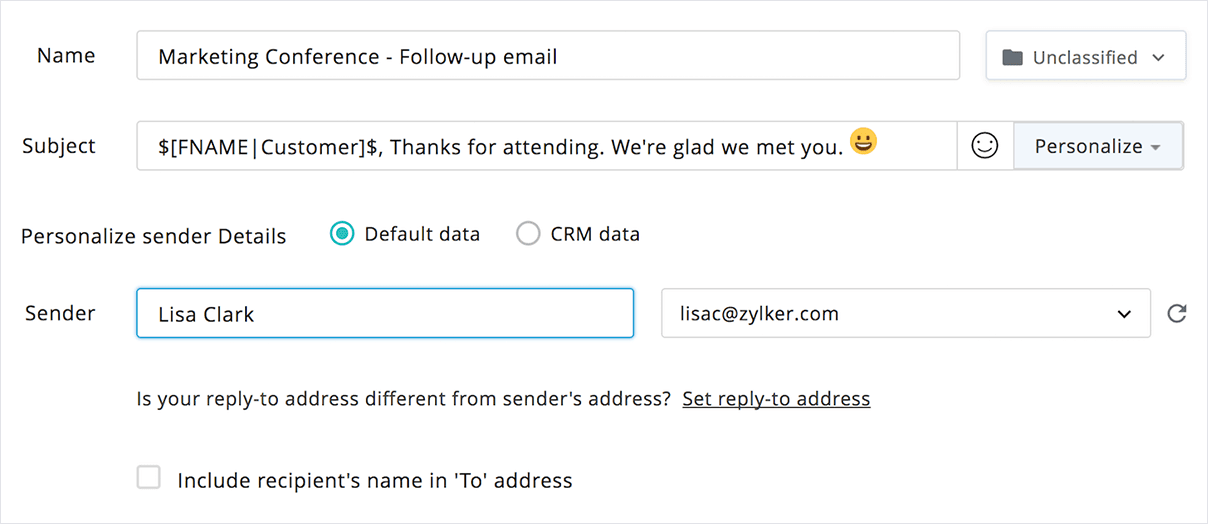Refresh the sender address list
This screenshot has height=524, width=1208.
(x=1177, y=314)
